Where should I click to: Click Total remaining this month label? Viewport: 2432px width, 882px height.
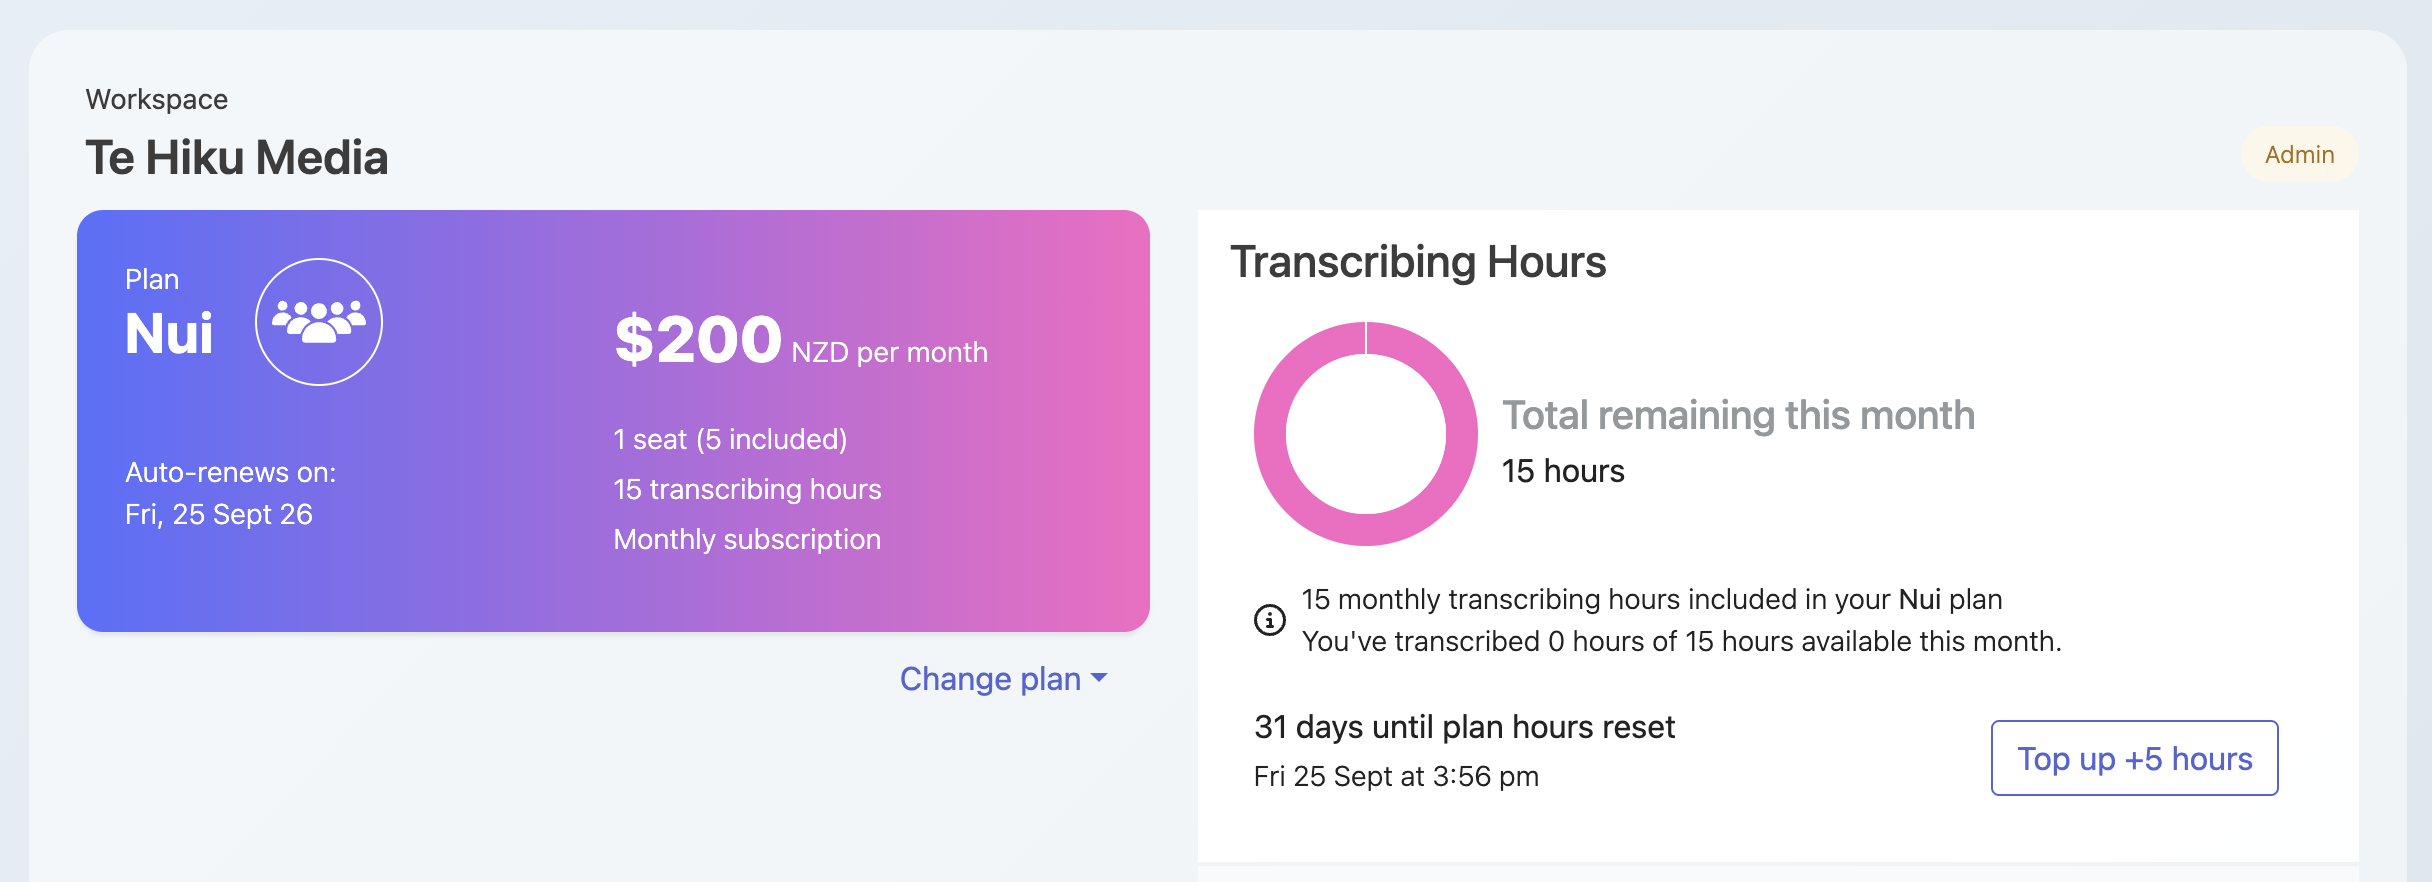point(1739,415)
